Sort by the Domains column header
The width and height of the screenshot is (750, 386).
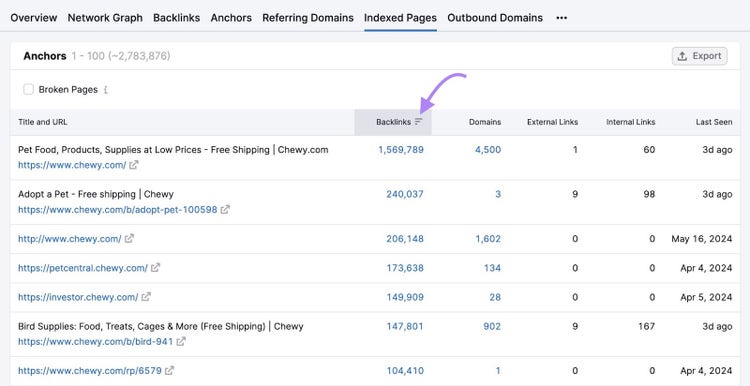(485, 122)
